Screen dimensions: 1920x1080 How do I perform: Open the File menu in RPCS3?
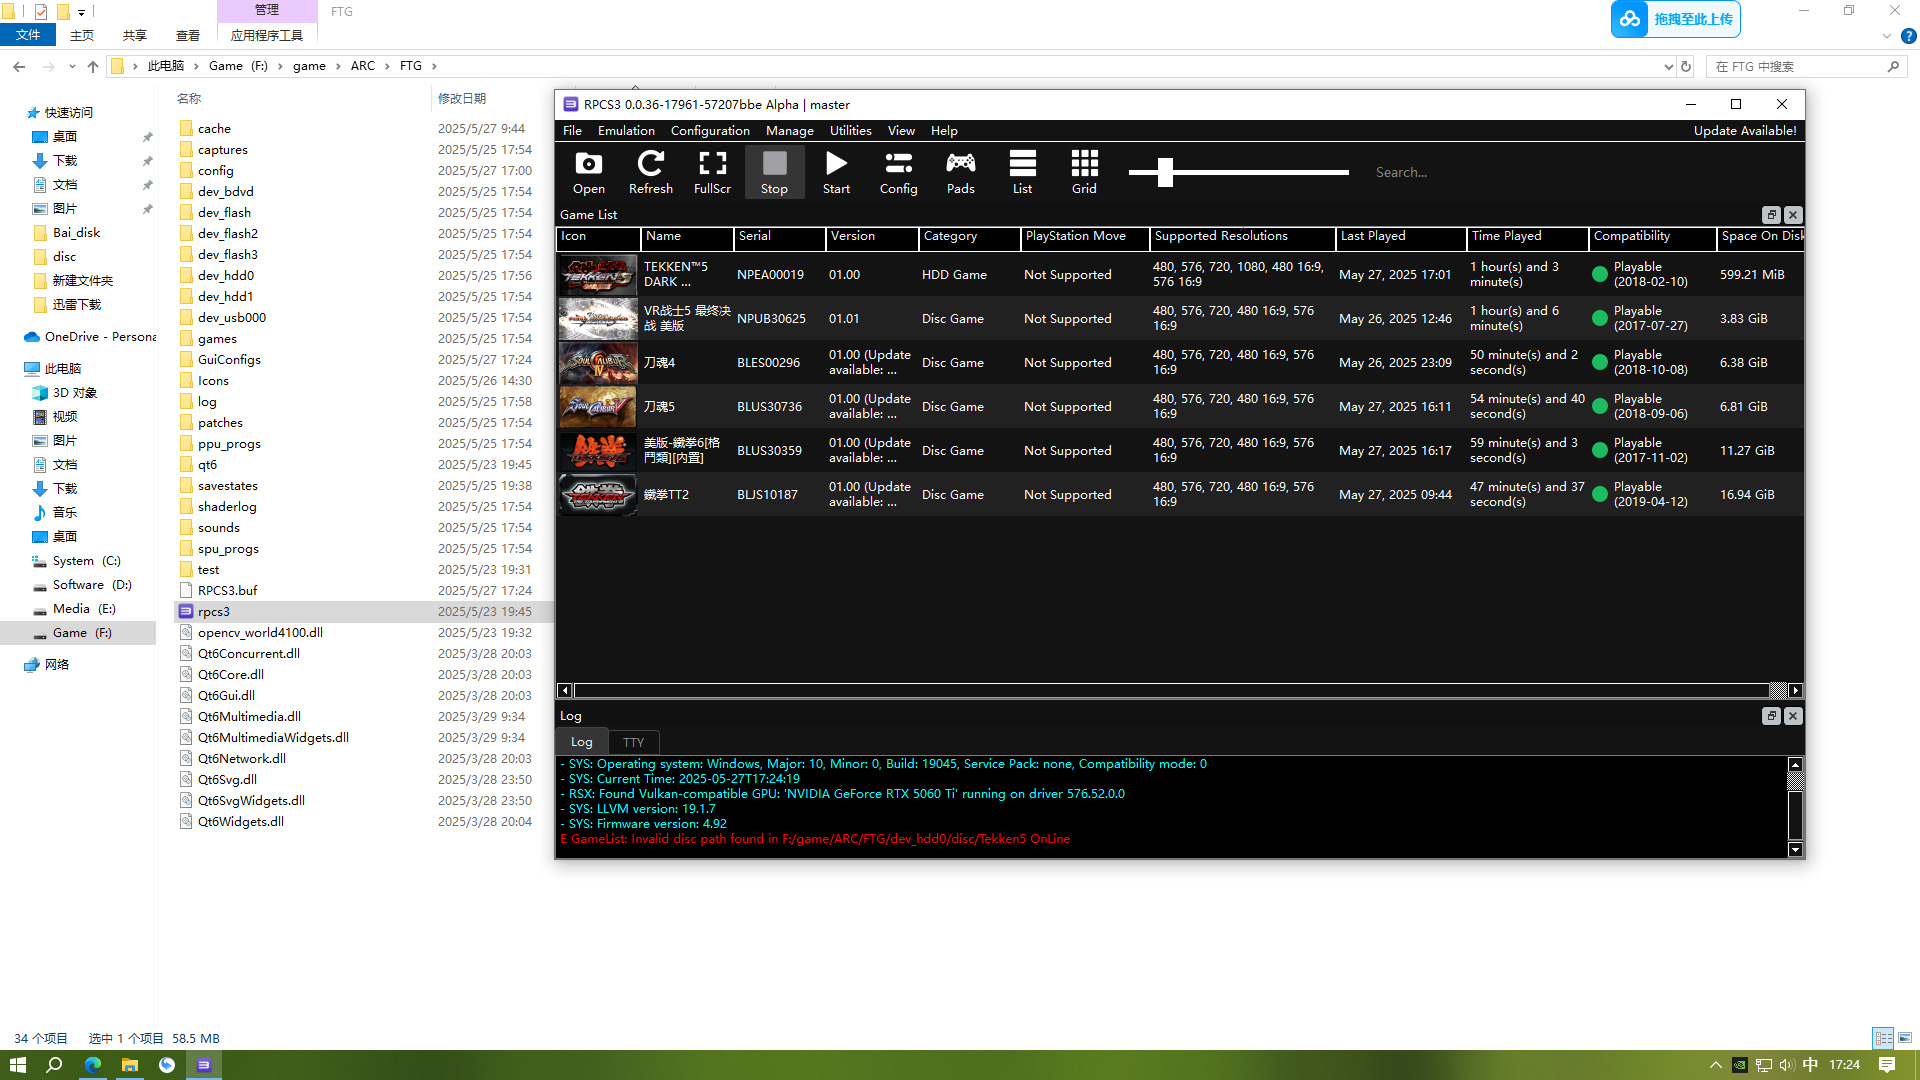572,131
